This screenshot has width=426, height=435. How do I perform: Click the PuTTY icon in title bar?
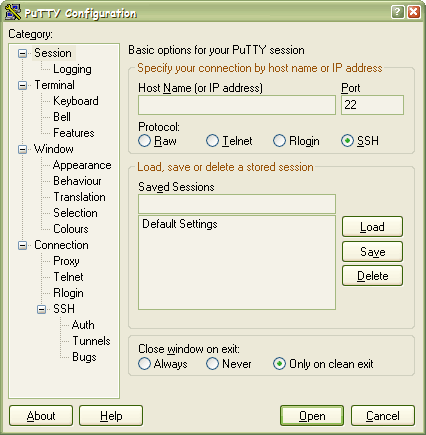click(x=13, y=12)
